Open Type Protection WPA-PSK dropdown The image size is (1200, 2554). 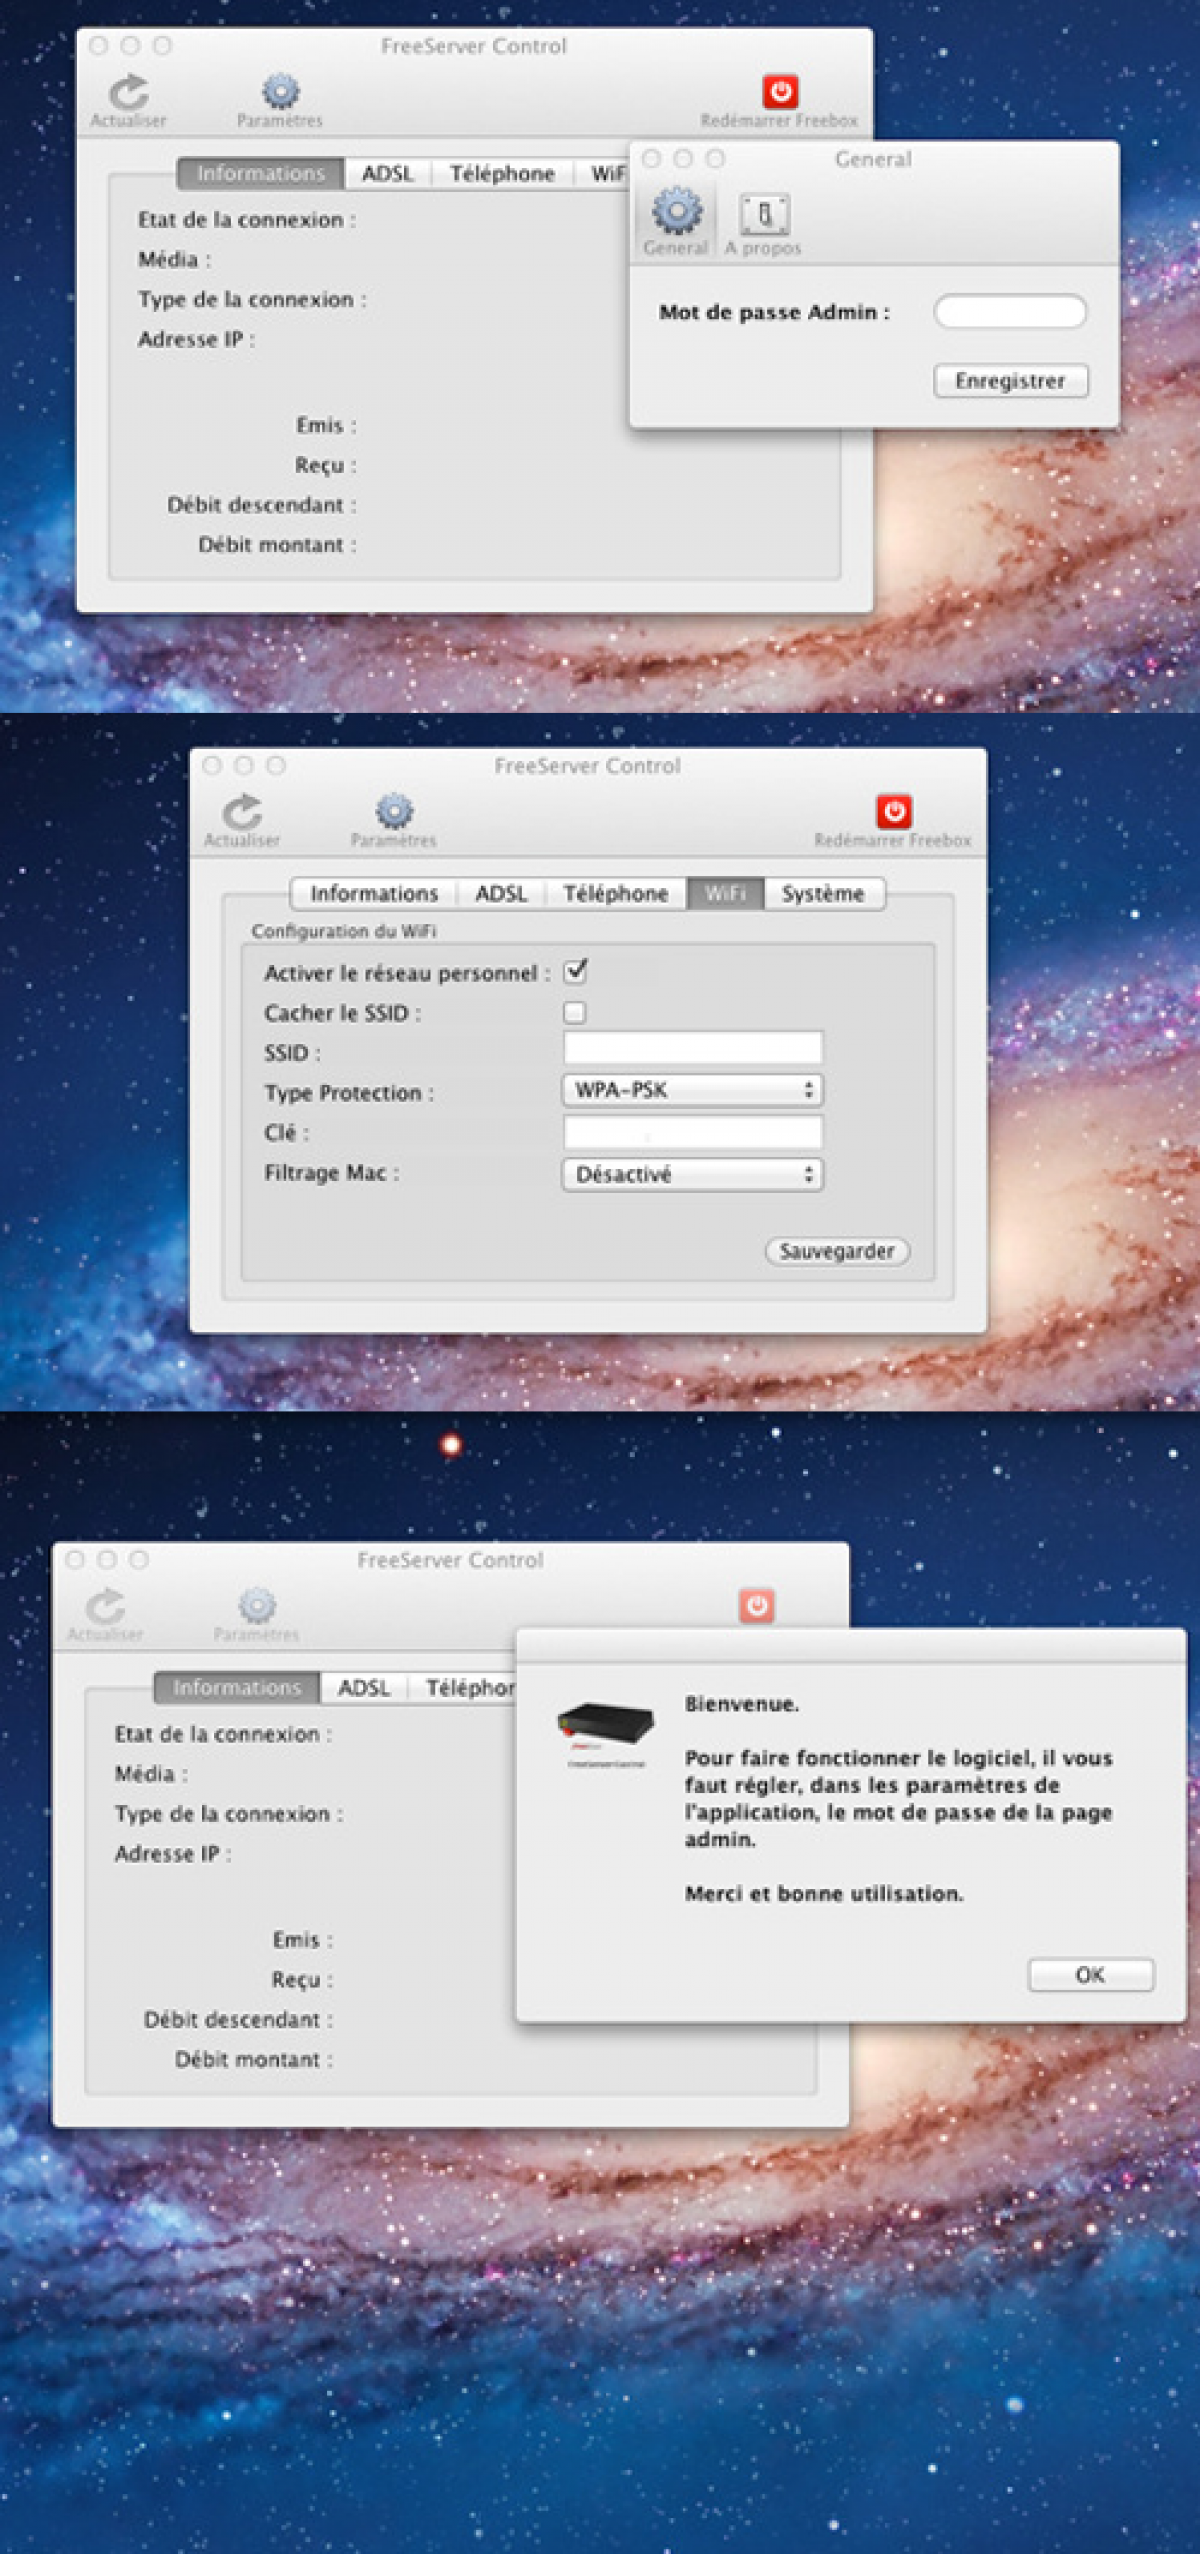pyautogui.click(x=692, y=1090)
